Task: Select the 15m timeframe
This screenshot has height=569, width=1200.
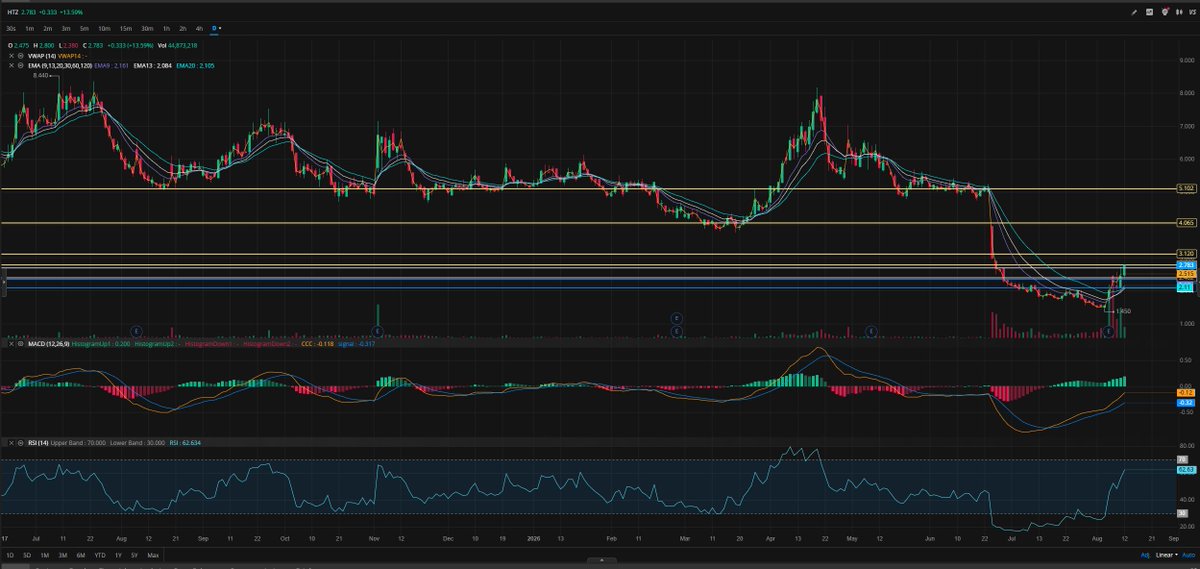Action: pos(126,29)
